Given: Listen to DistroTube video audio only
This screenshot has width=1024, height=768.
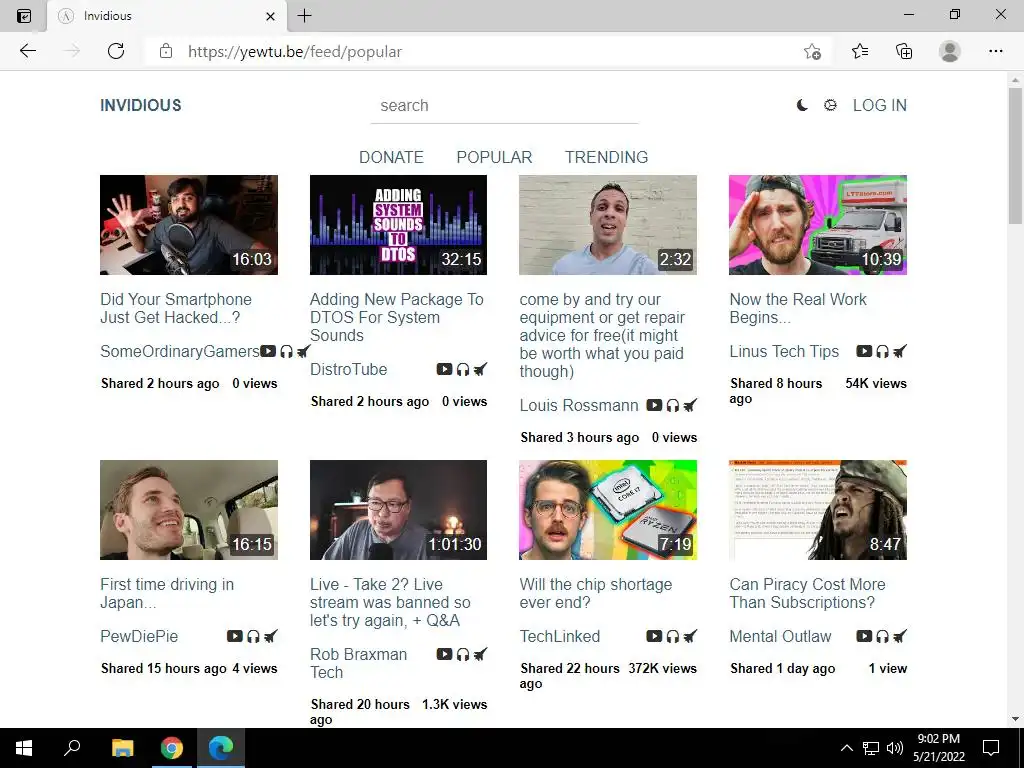Looking at the screenshot, I should click(462, 370).
